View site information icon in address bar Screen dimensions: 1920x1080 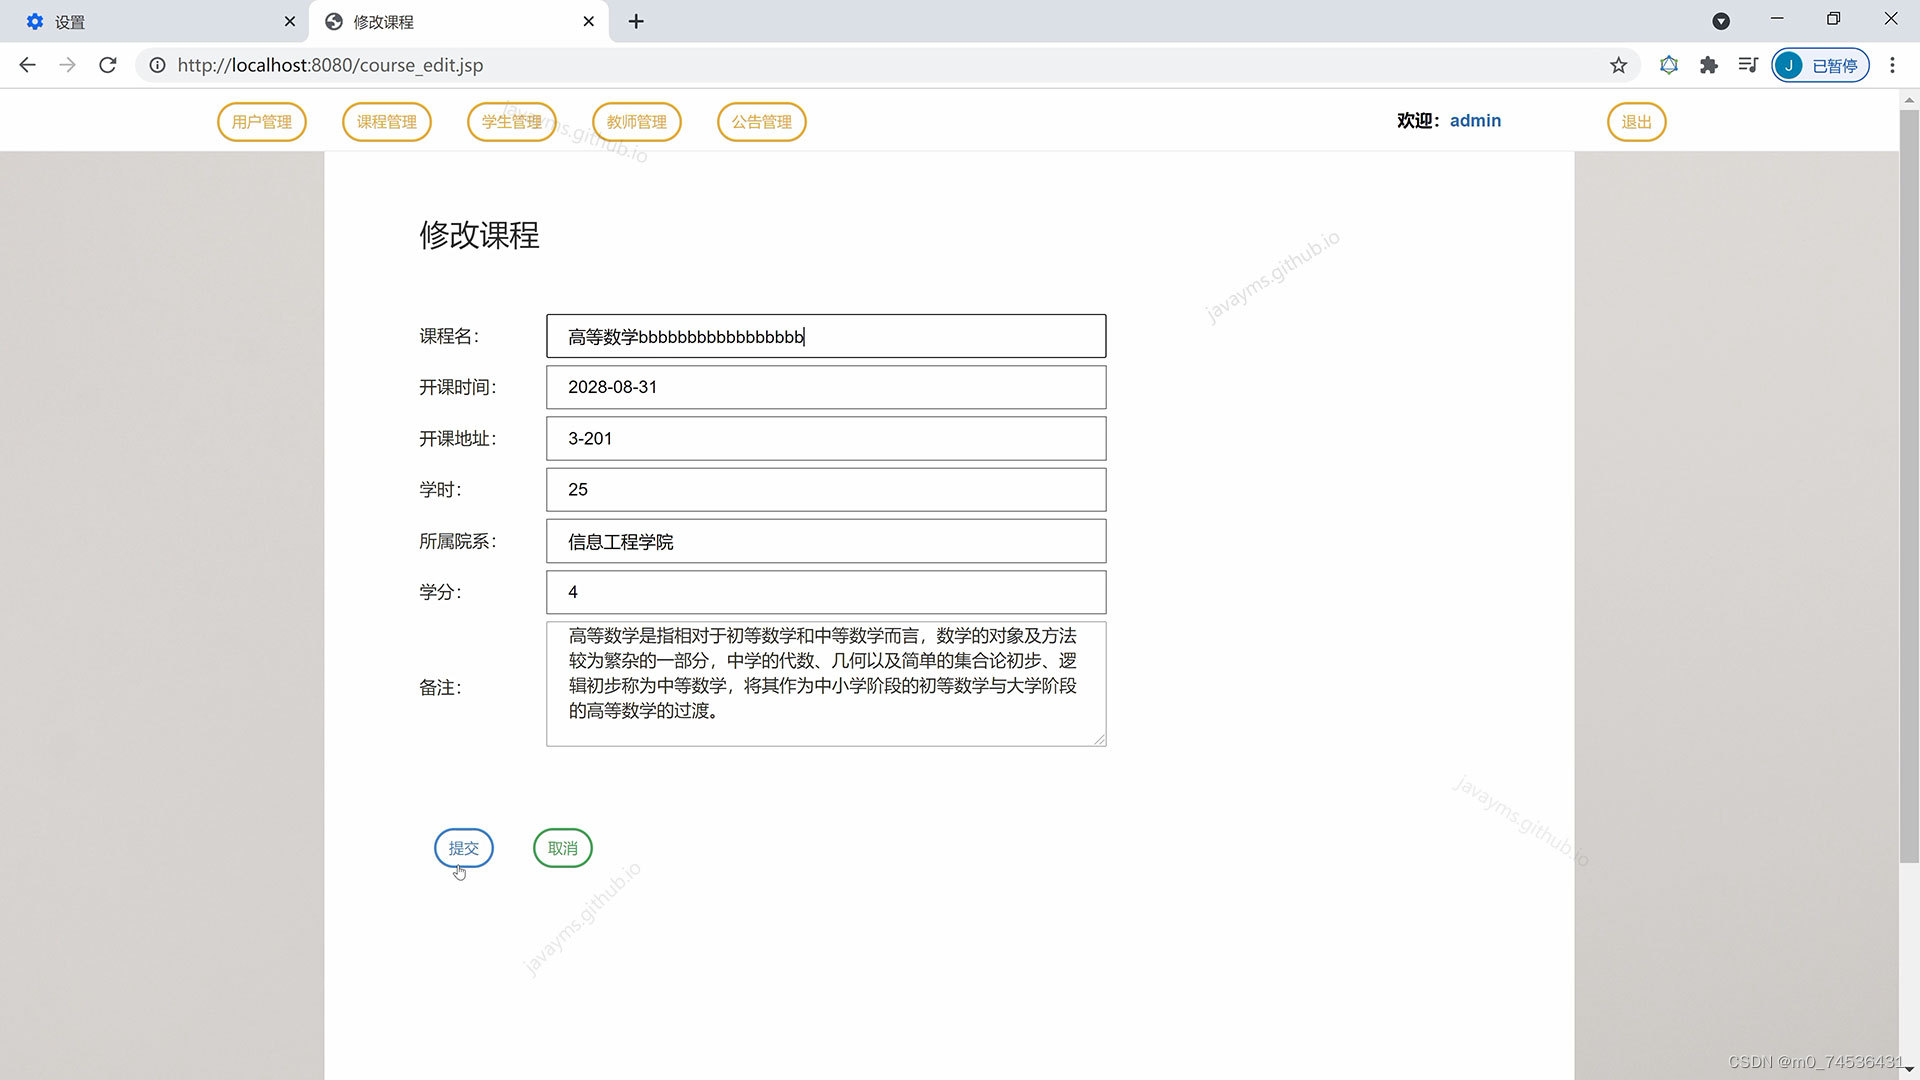[x=157, y=65]
